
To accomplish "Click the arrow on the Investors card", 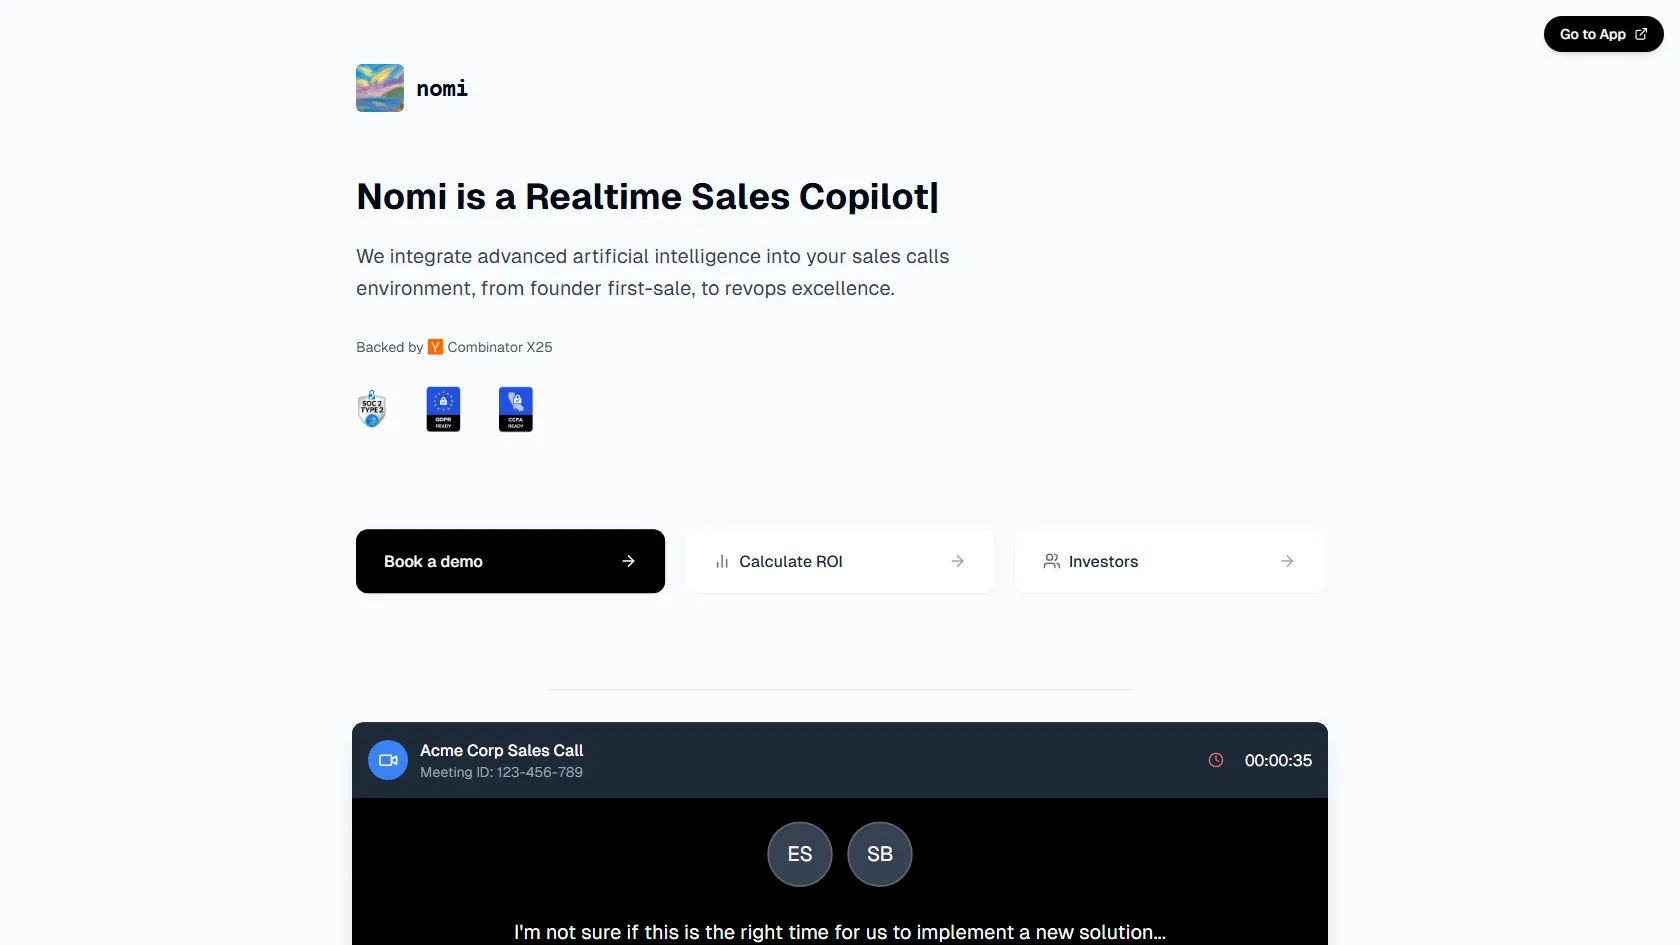I will (x=1287, y=561).
